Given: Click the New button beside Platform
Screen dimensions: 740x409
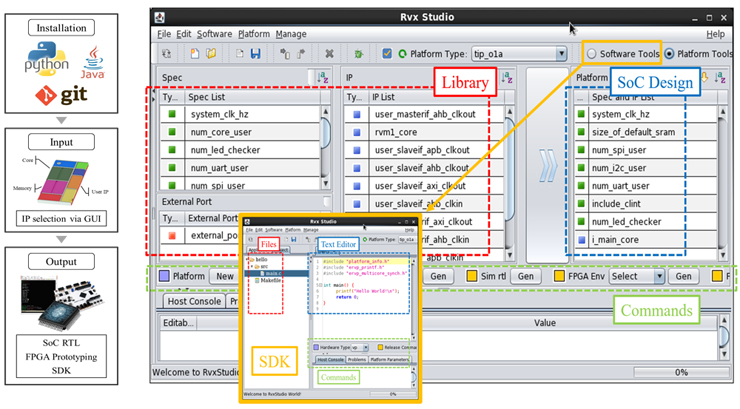Looking at the screenshot, I should 224,275.
